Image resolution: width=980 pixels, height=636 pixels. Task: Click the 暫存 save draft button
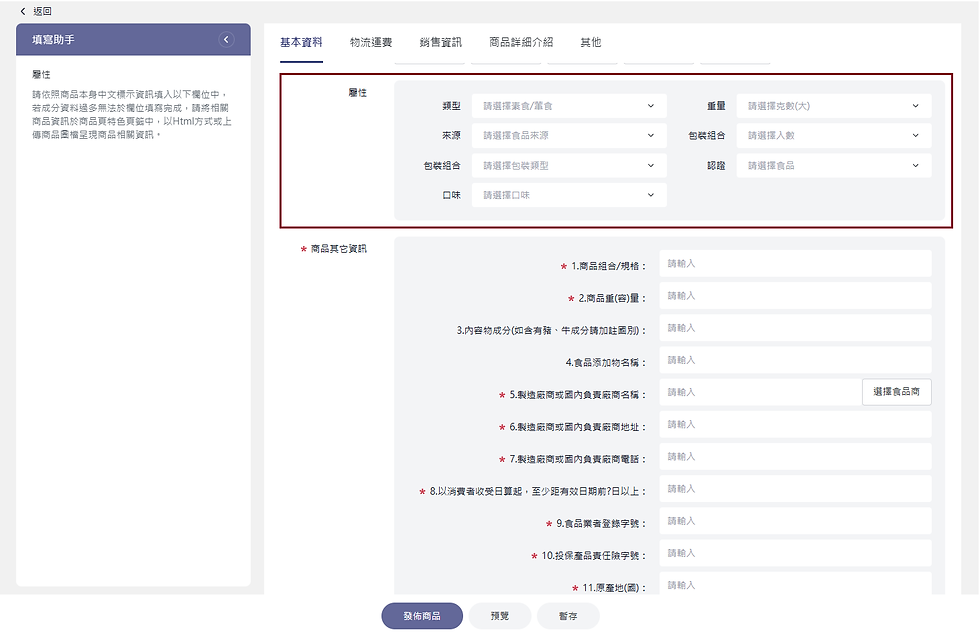(568, 616)
